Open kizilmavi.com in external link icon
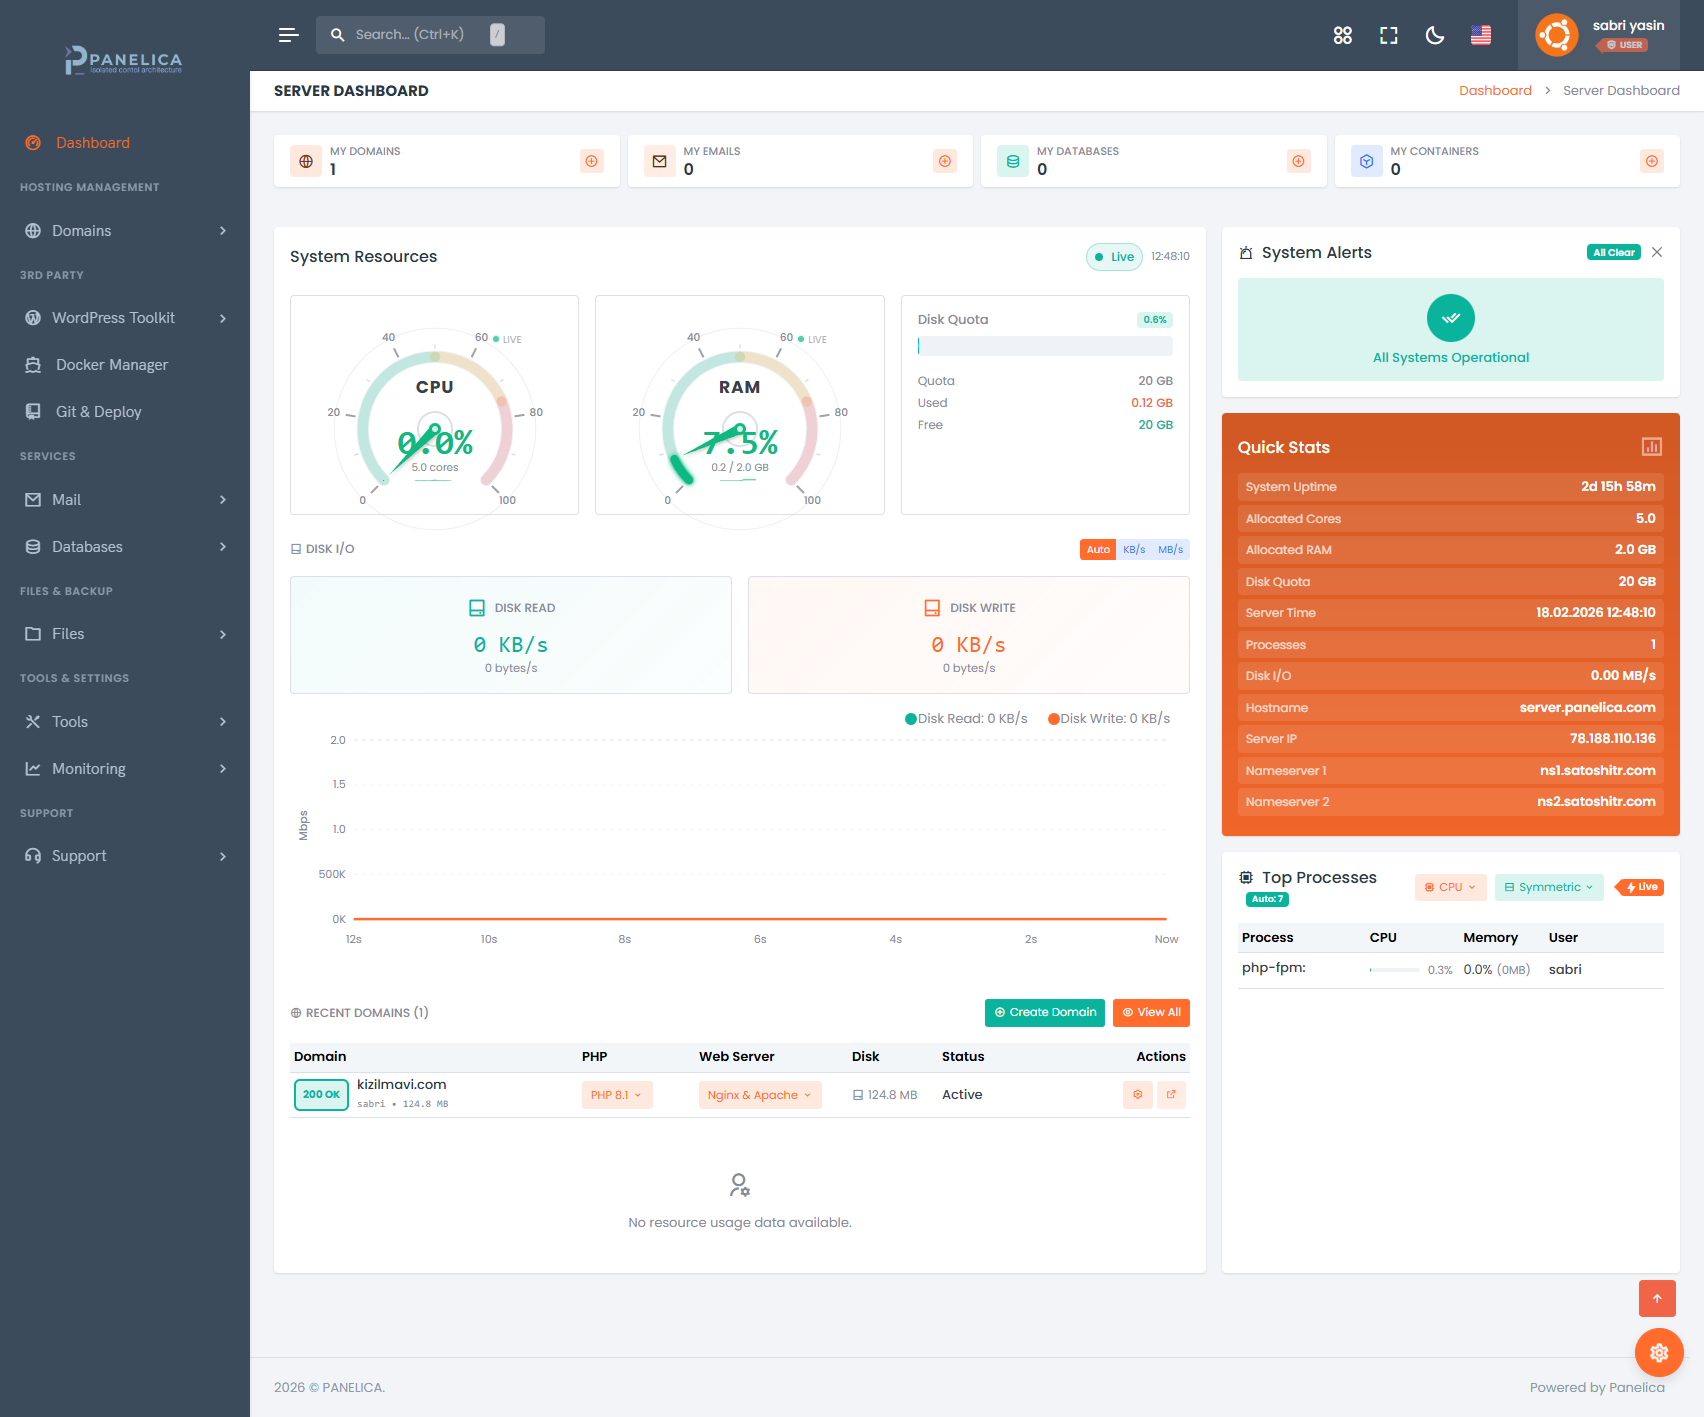1704x1417 pixels. tap(1171, 1095)
